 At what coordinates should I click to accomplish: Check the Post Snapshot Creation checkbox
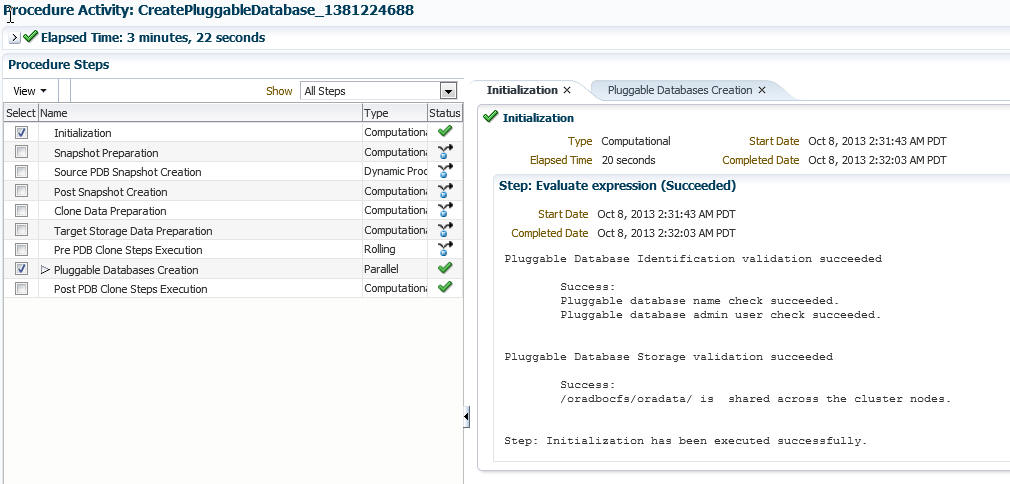(21, 191)
